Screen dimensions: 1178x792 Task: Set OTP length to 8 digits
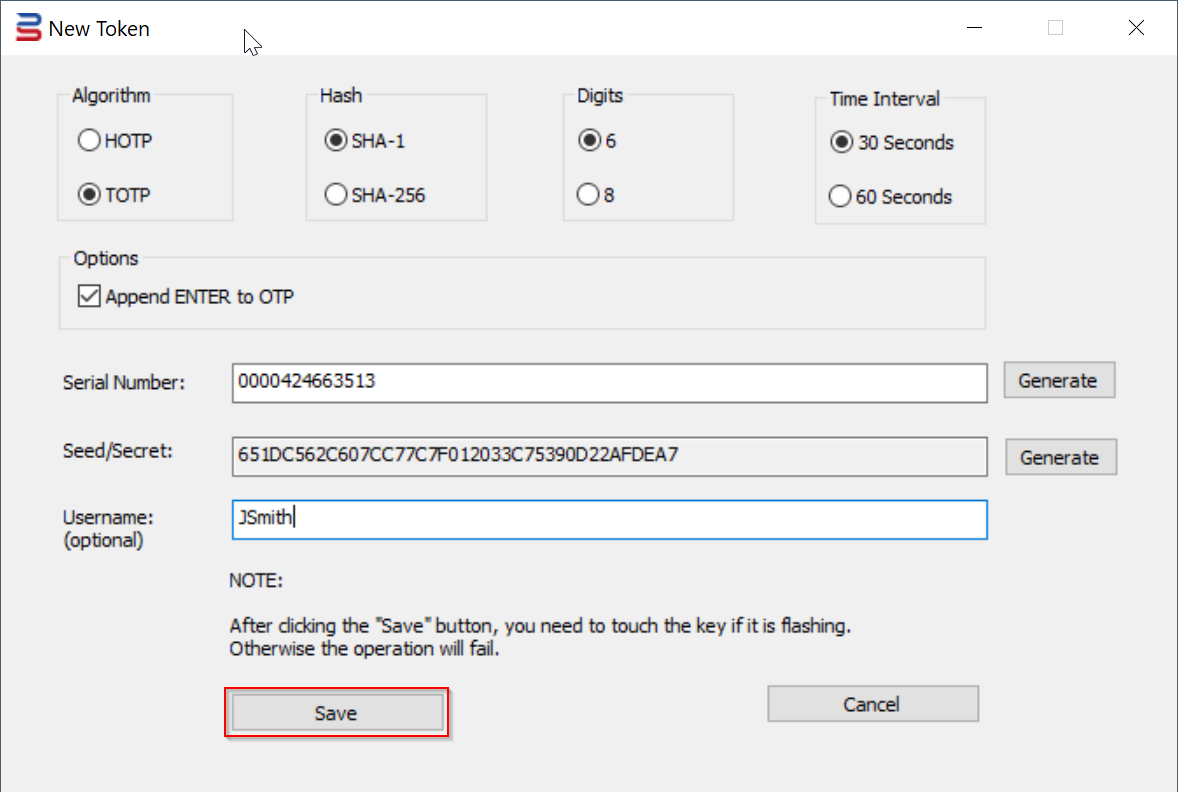tap(590, 195)
